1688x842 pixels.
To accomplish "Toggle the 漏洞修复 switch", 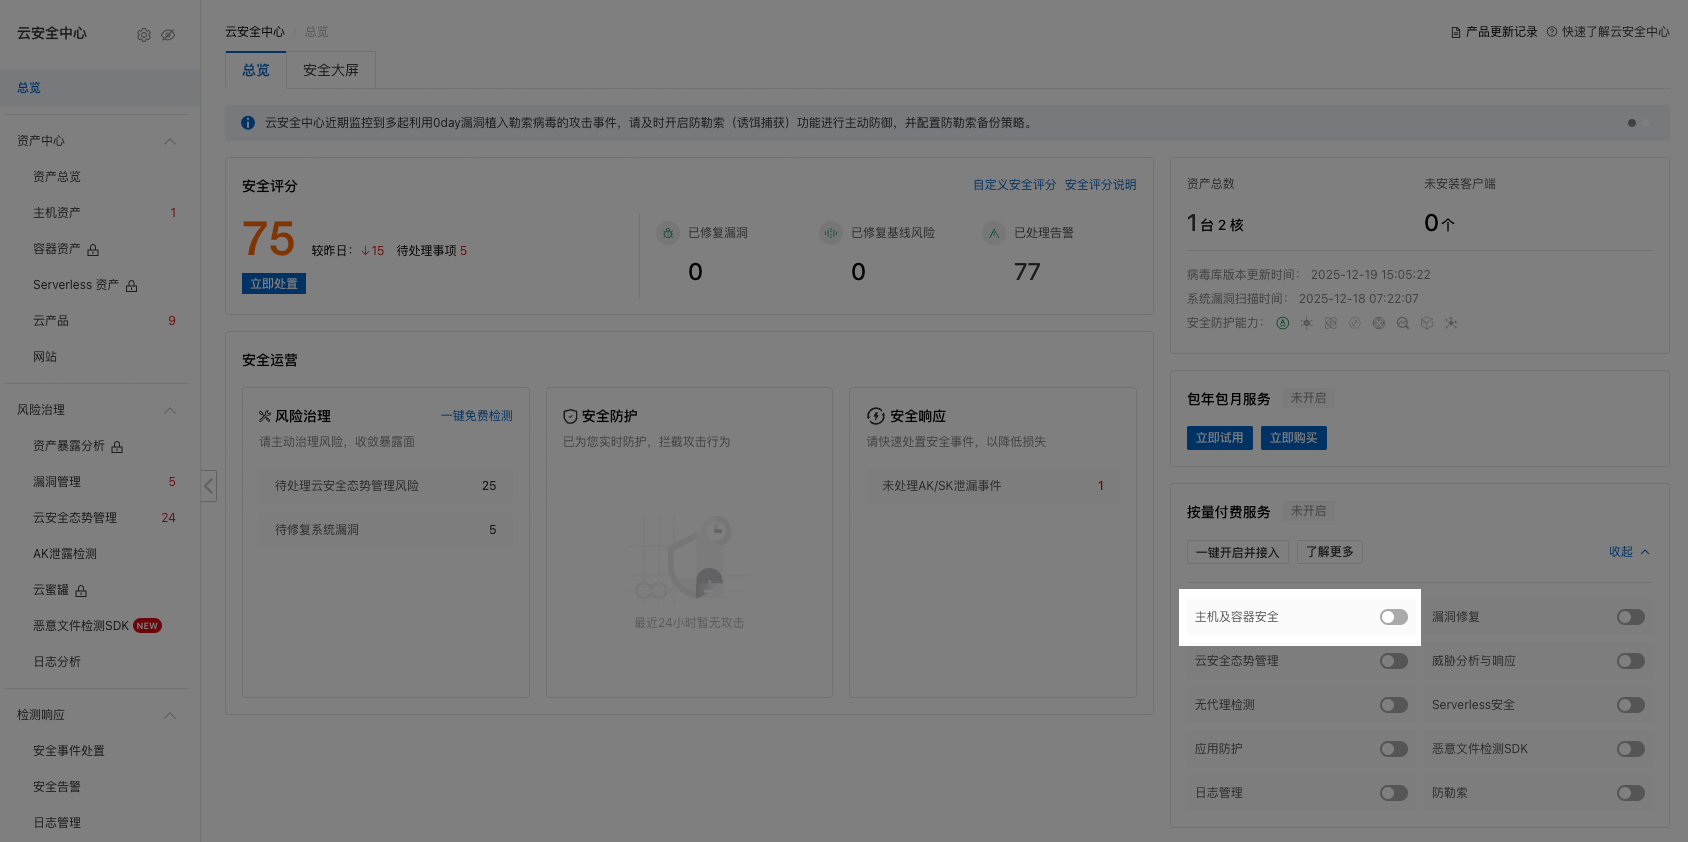I will coord(1631,617).
